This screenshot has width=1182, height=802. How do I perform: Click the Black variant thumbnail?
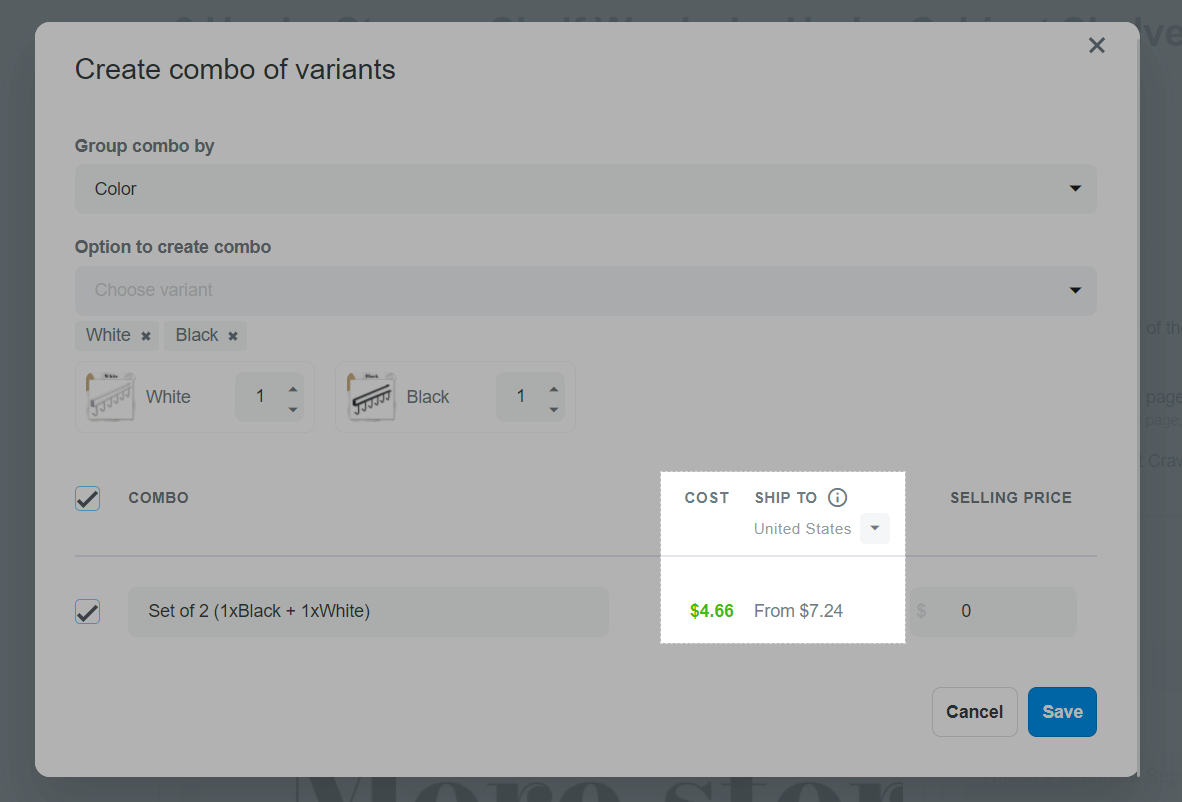(371, 396)
